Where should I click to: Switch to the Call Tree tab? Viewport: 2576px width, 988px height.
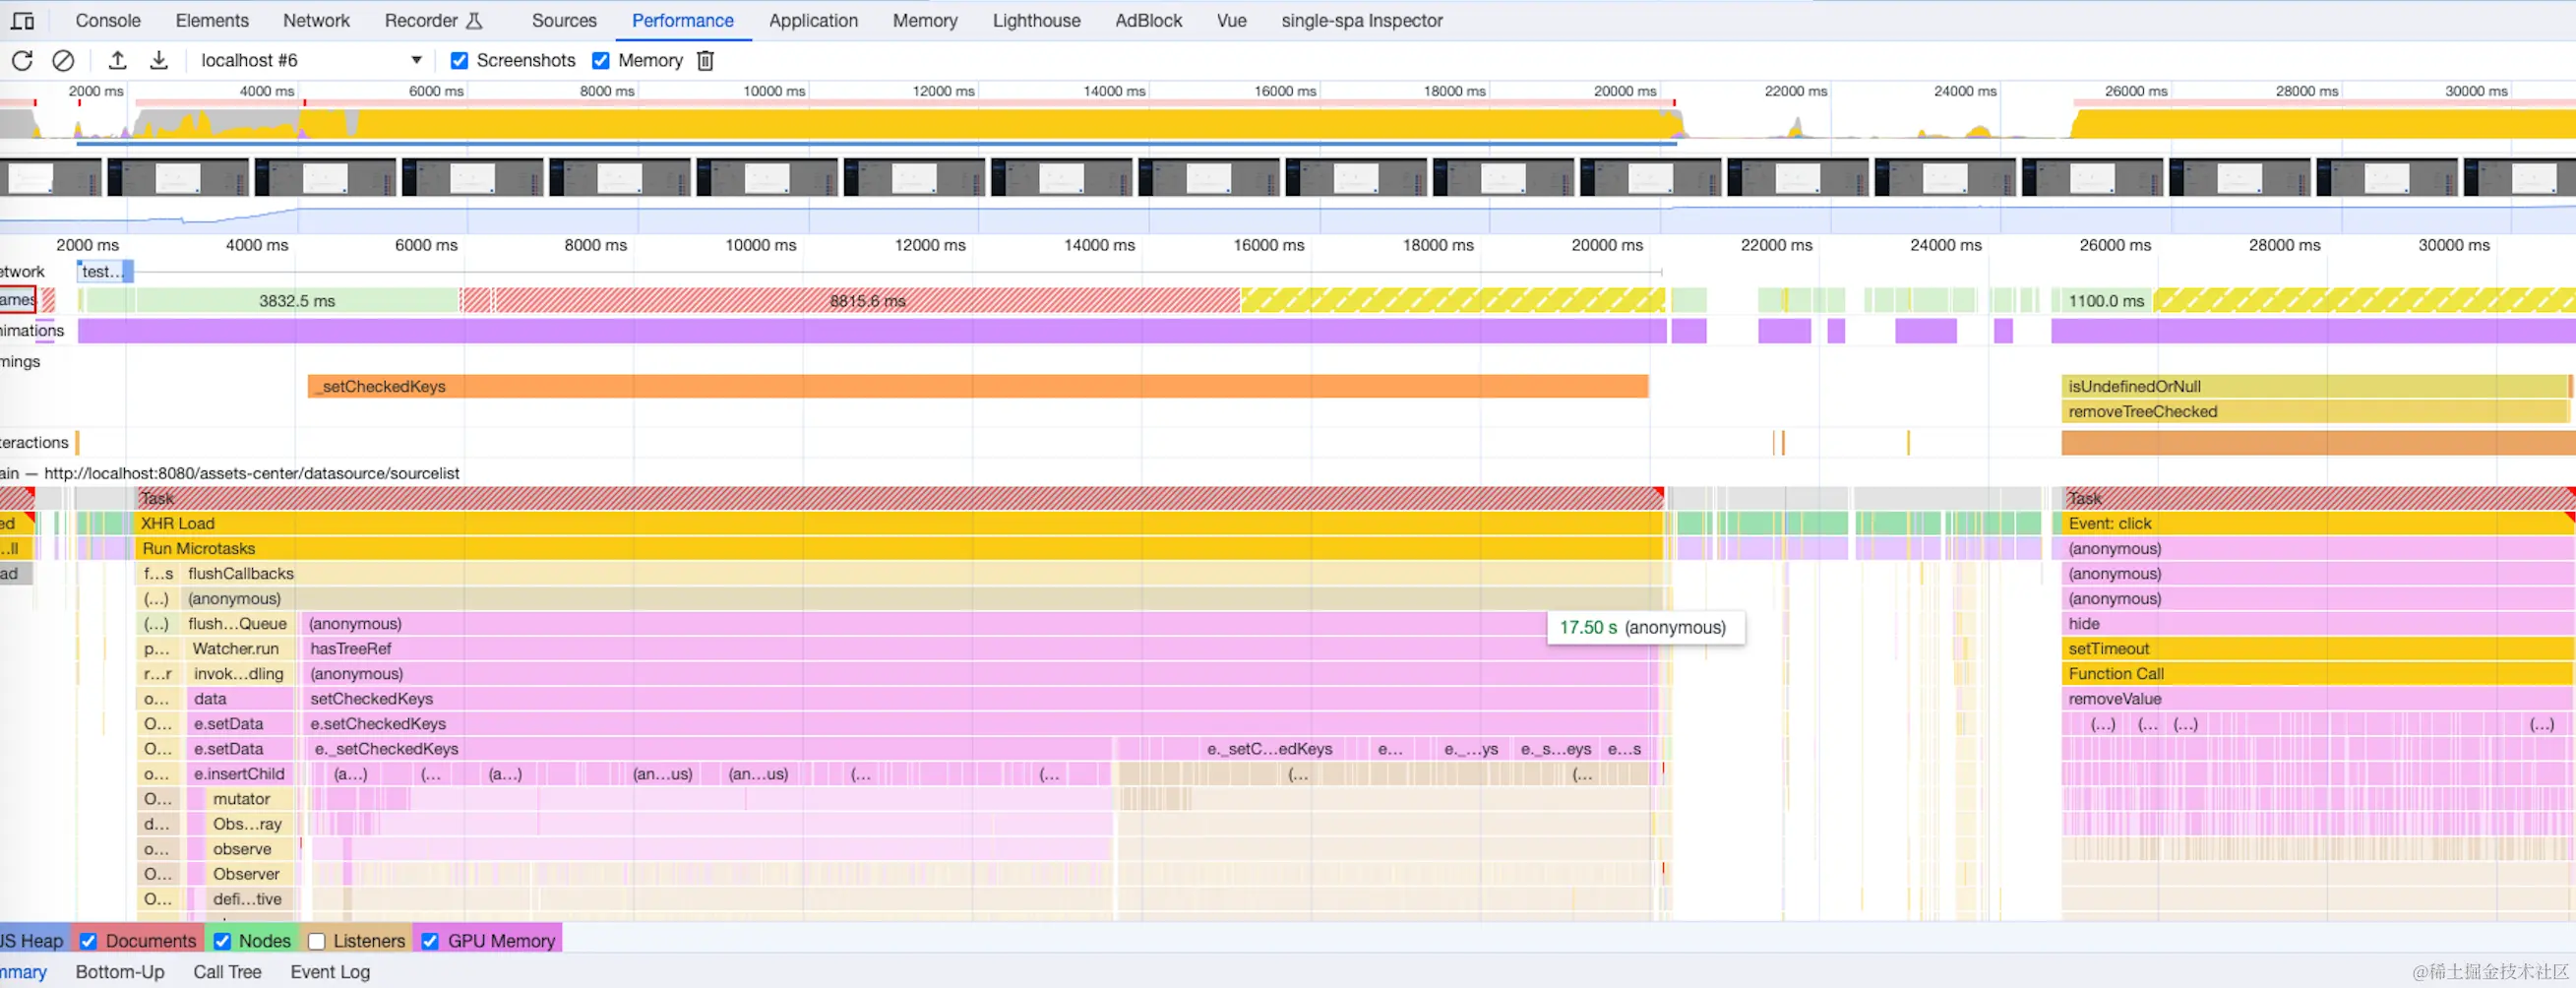coord(228,972)
